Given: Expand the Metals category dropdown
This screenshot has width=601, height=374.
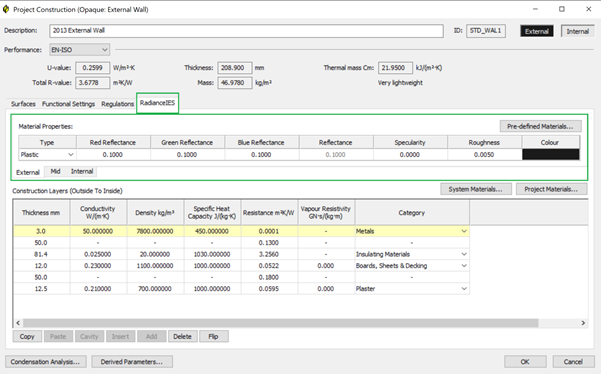Looking at the screenshot, I should point(464,231).
